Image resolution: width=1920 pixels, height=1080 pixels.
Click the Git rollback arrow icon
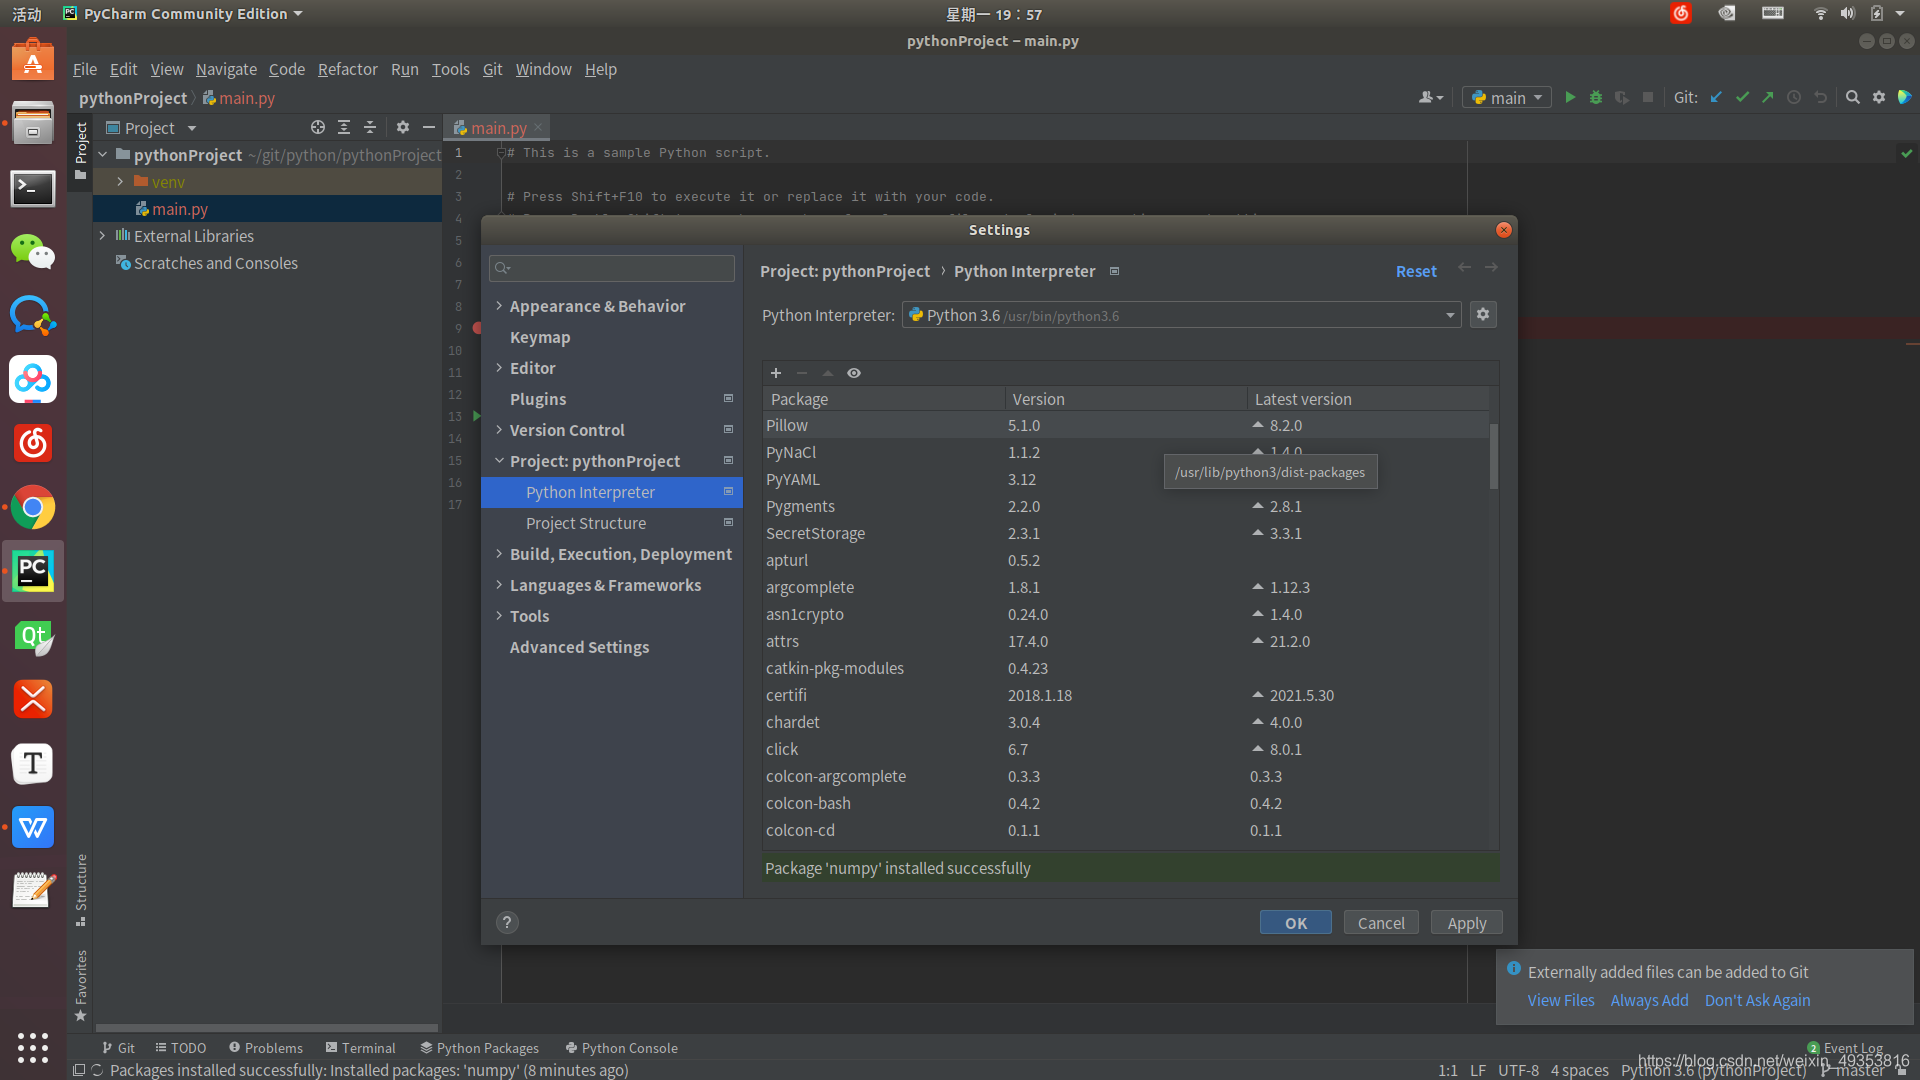pyautogui.click(x=1820, y=97)
